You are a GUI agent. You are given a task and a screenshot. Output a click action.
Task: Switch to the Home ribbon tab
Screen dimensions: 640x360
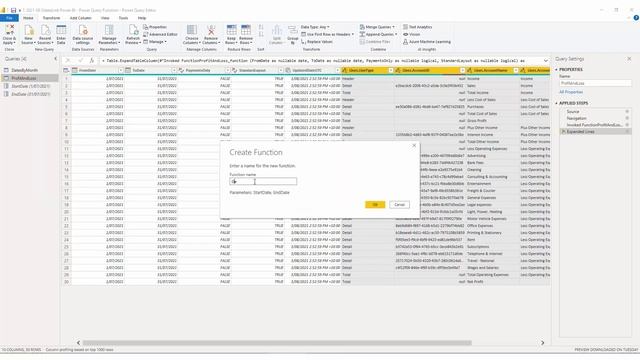[x=28, y=18]
